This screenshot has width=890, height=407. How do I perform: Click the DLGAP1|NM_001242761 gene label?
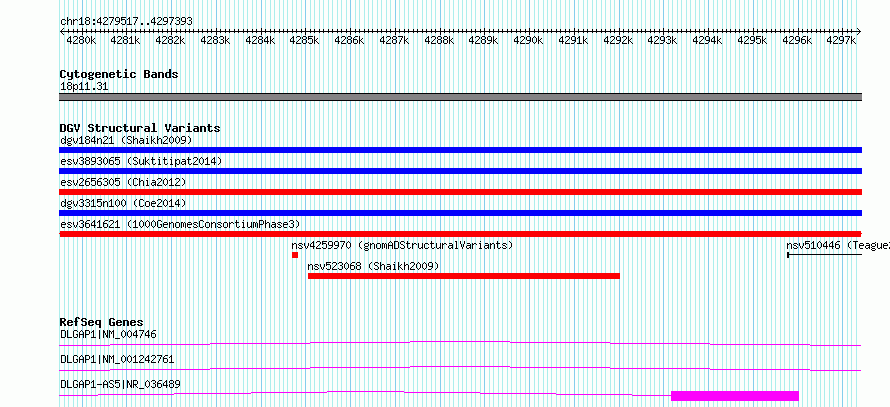(117, 359)
